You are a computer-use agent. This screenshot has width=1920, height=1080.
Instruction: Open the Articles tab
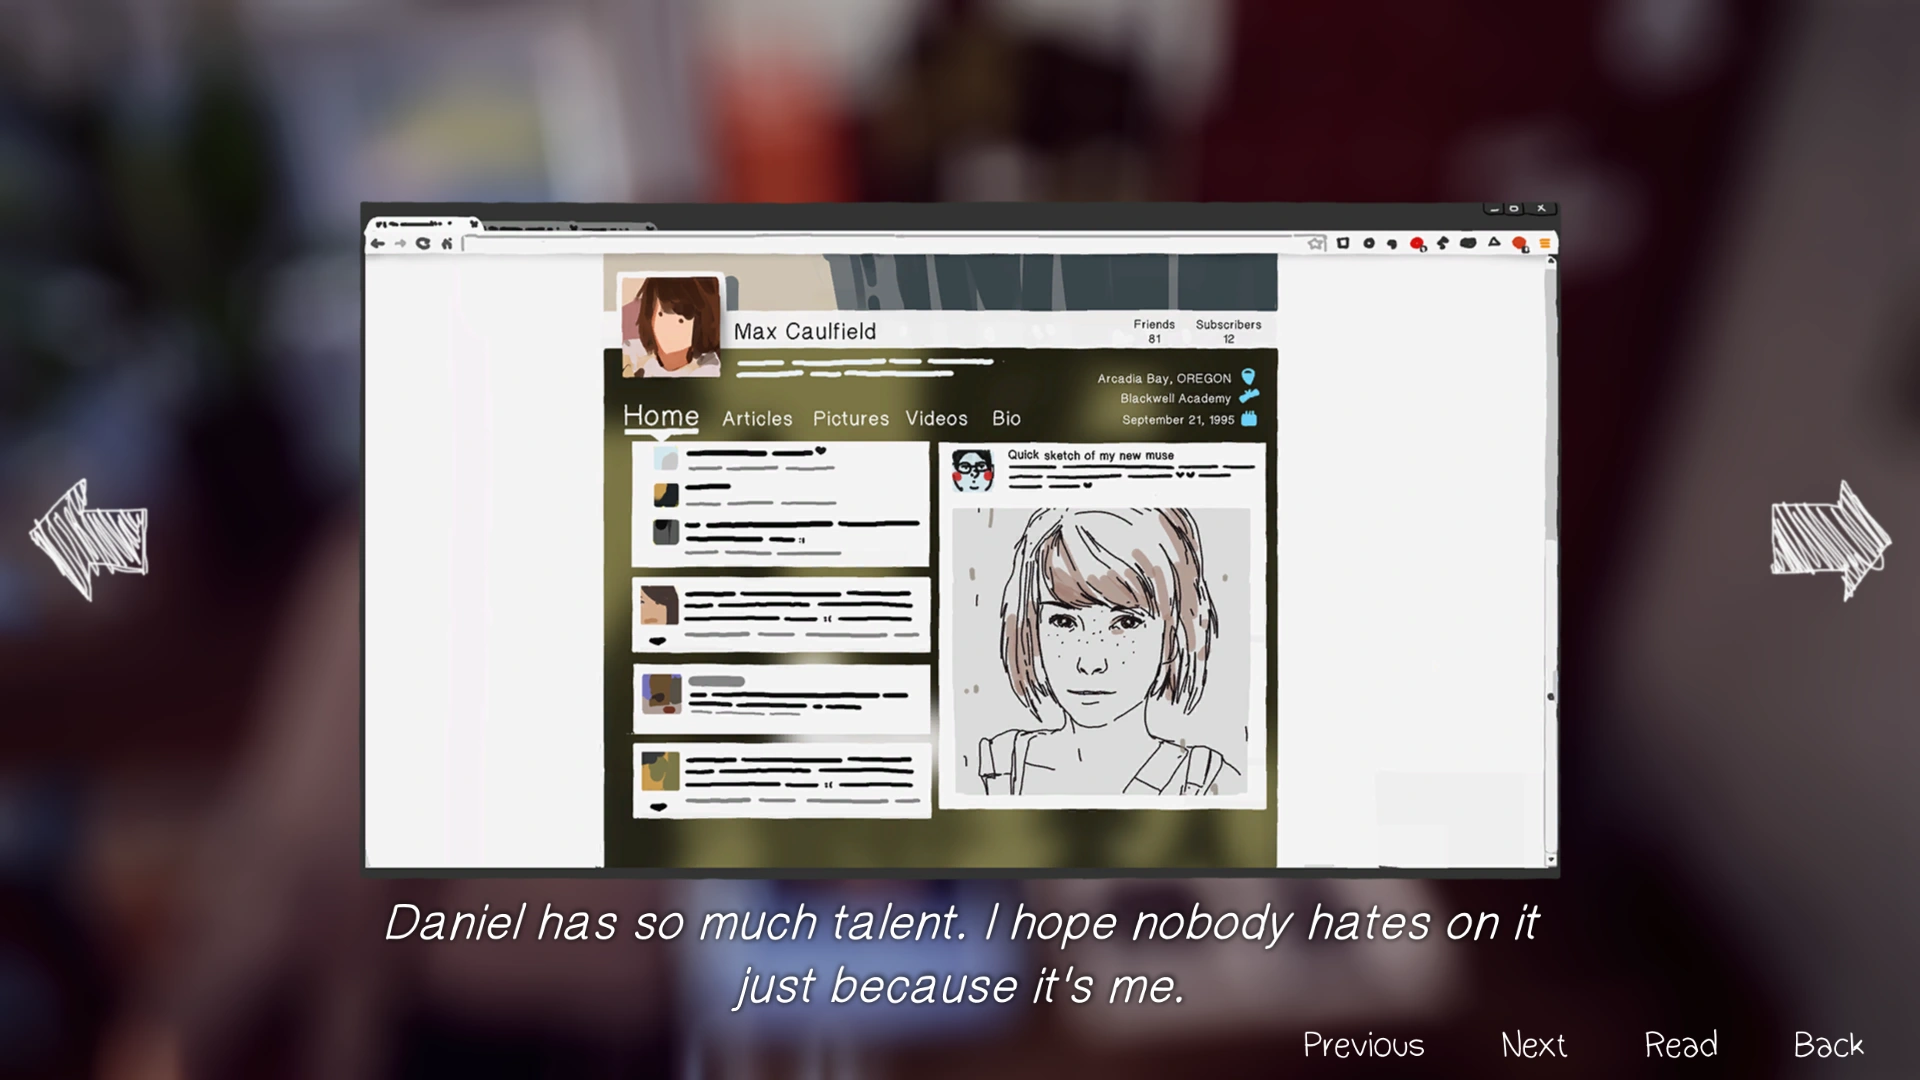[757, 419]
